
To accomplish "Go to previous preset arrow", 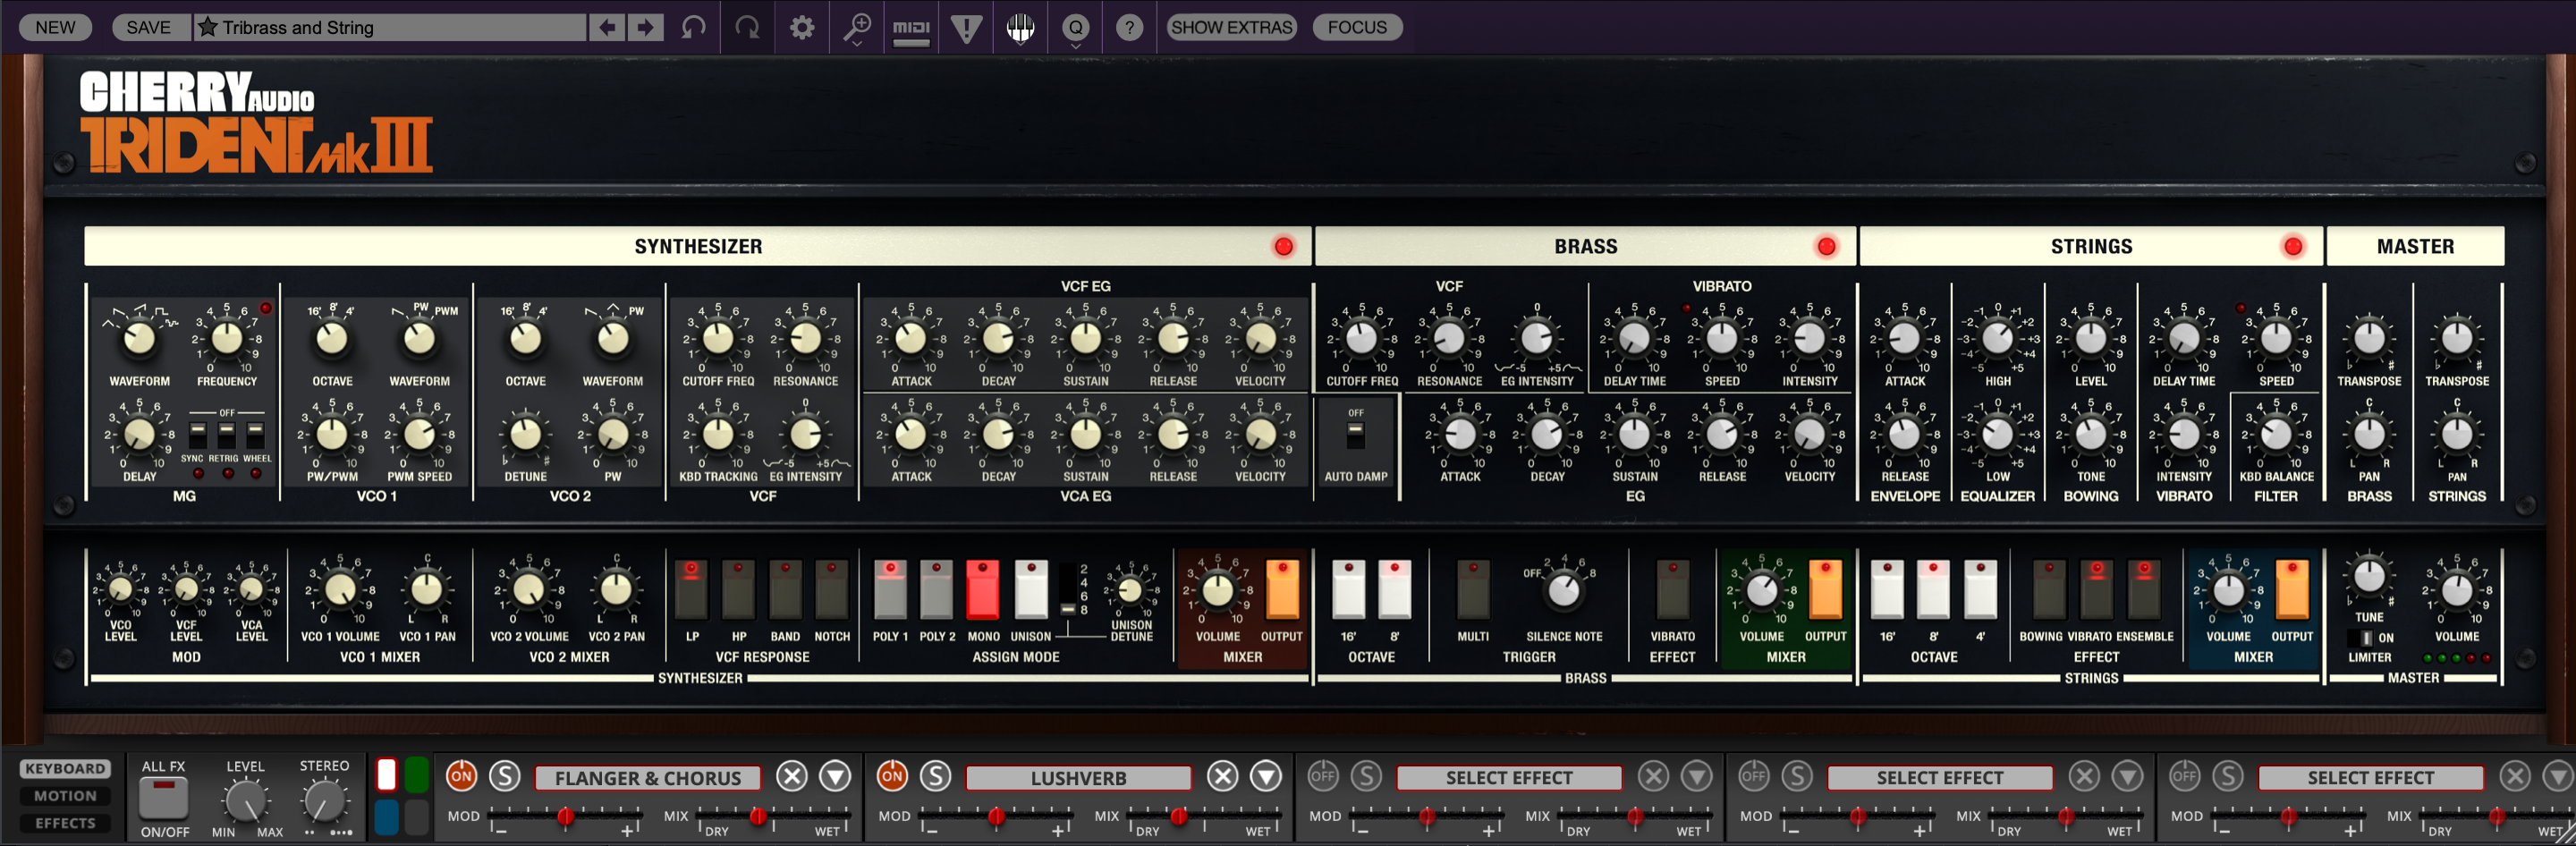I will tap(606, 28).
